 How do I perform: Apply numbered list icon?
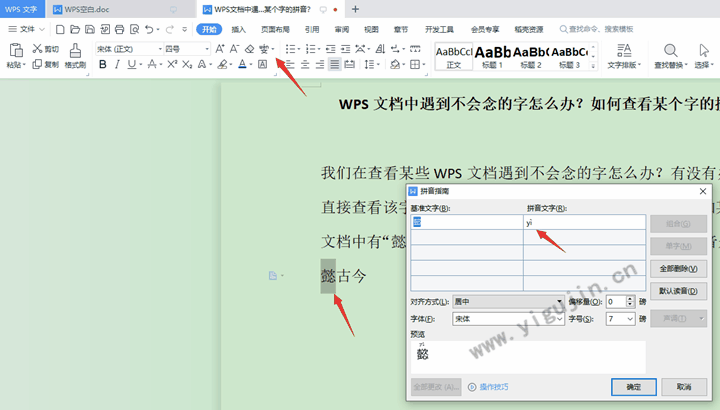click(x=310, y=49)
